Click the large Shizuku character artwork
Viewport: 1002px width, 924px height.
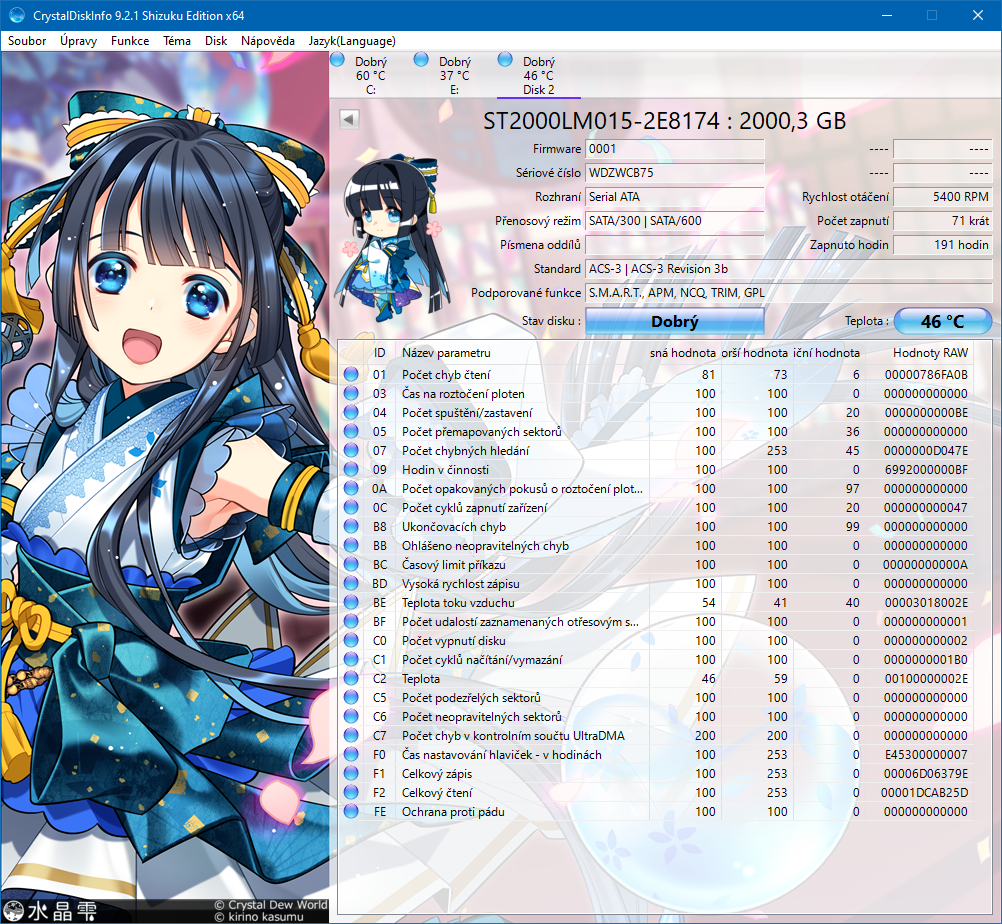coord(165,487)
